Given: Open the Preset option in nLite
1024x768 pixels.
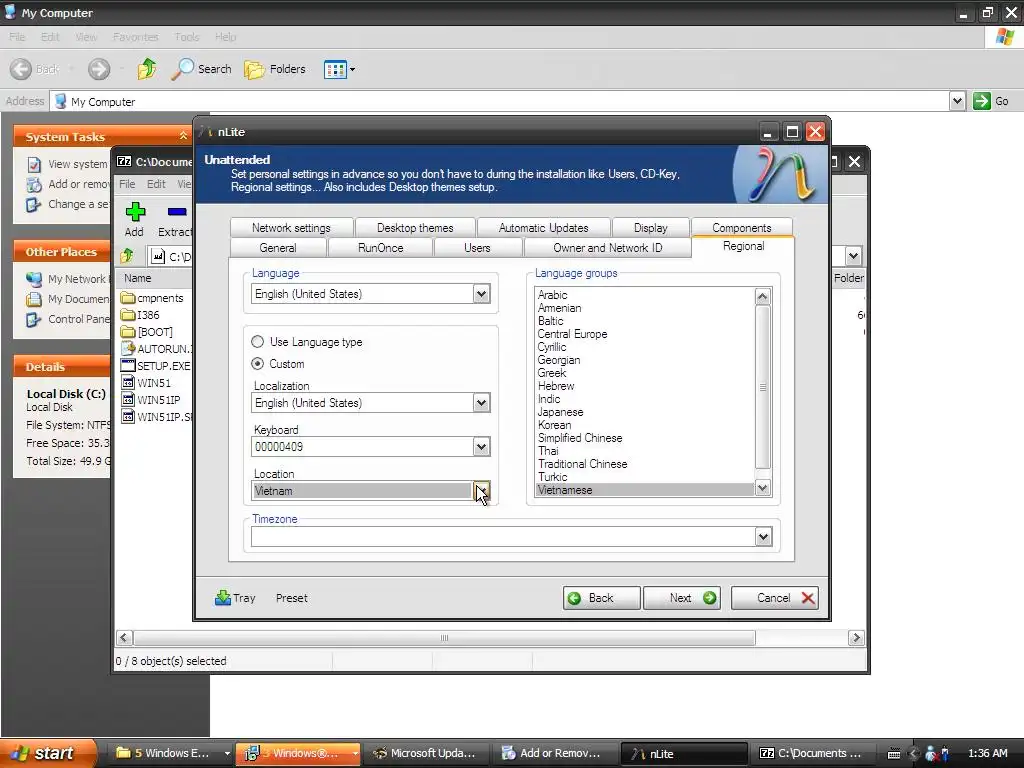Looking at the screenshot, I should (291, 598).
